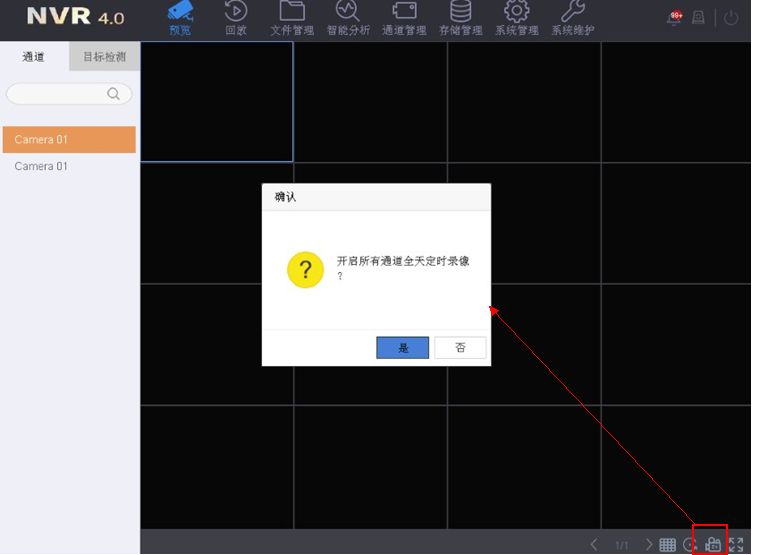Screen dimensions: 759x555
Task: Open the 预览 live view module
Action: (180, 18)
